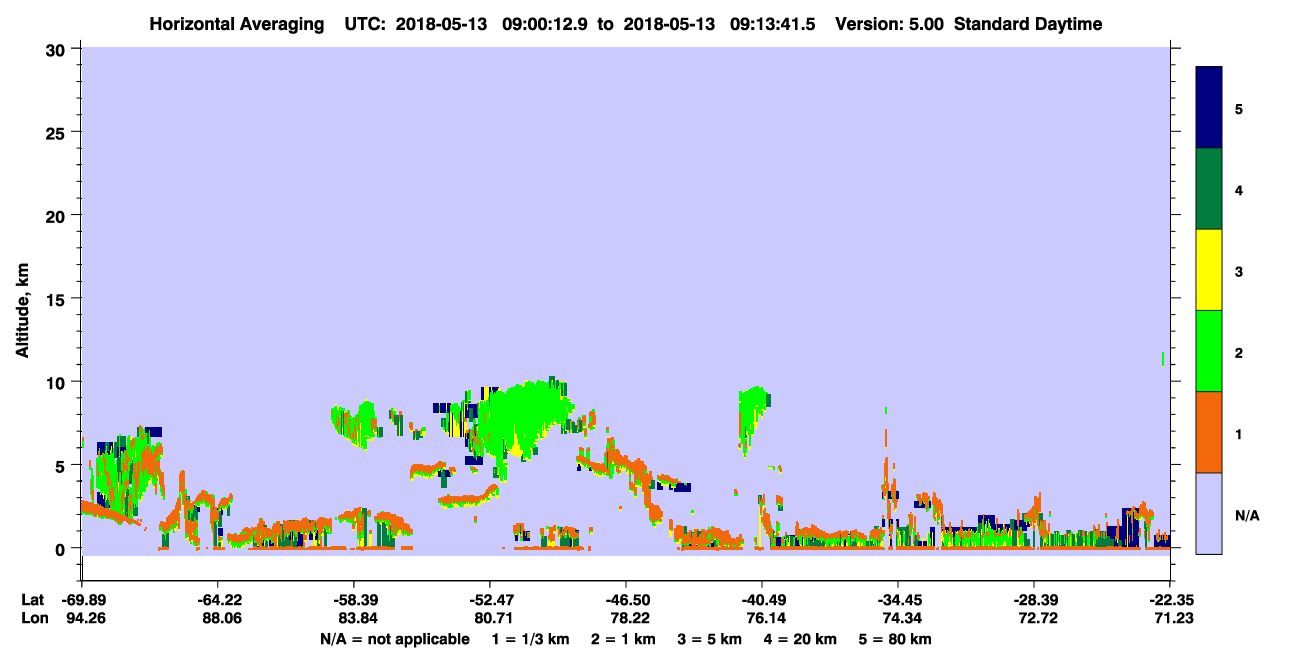Click the dark green 20 km colorbar segment
The height and width of the screenshot is (667, 1300).
tap(1209, 189)
